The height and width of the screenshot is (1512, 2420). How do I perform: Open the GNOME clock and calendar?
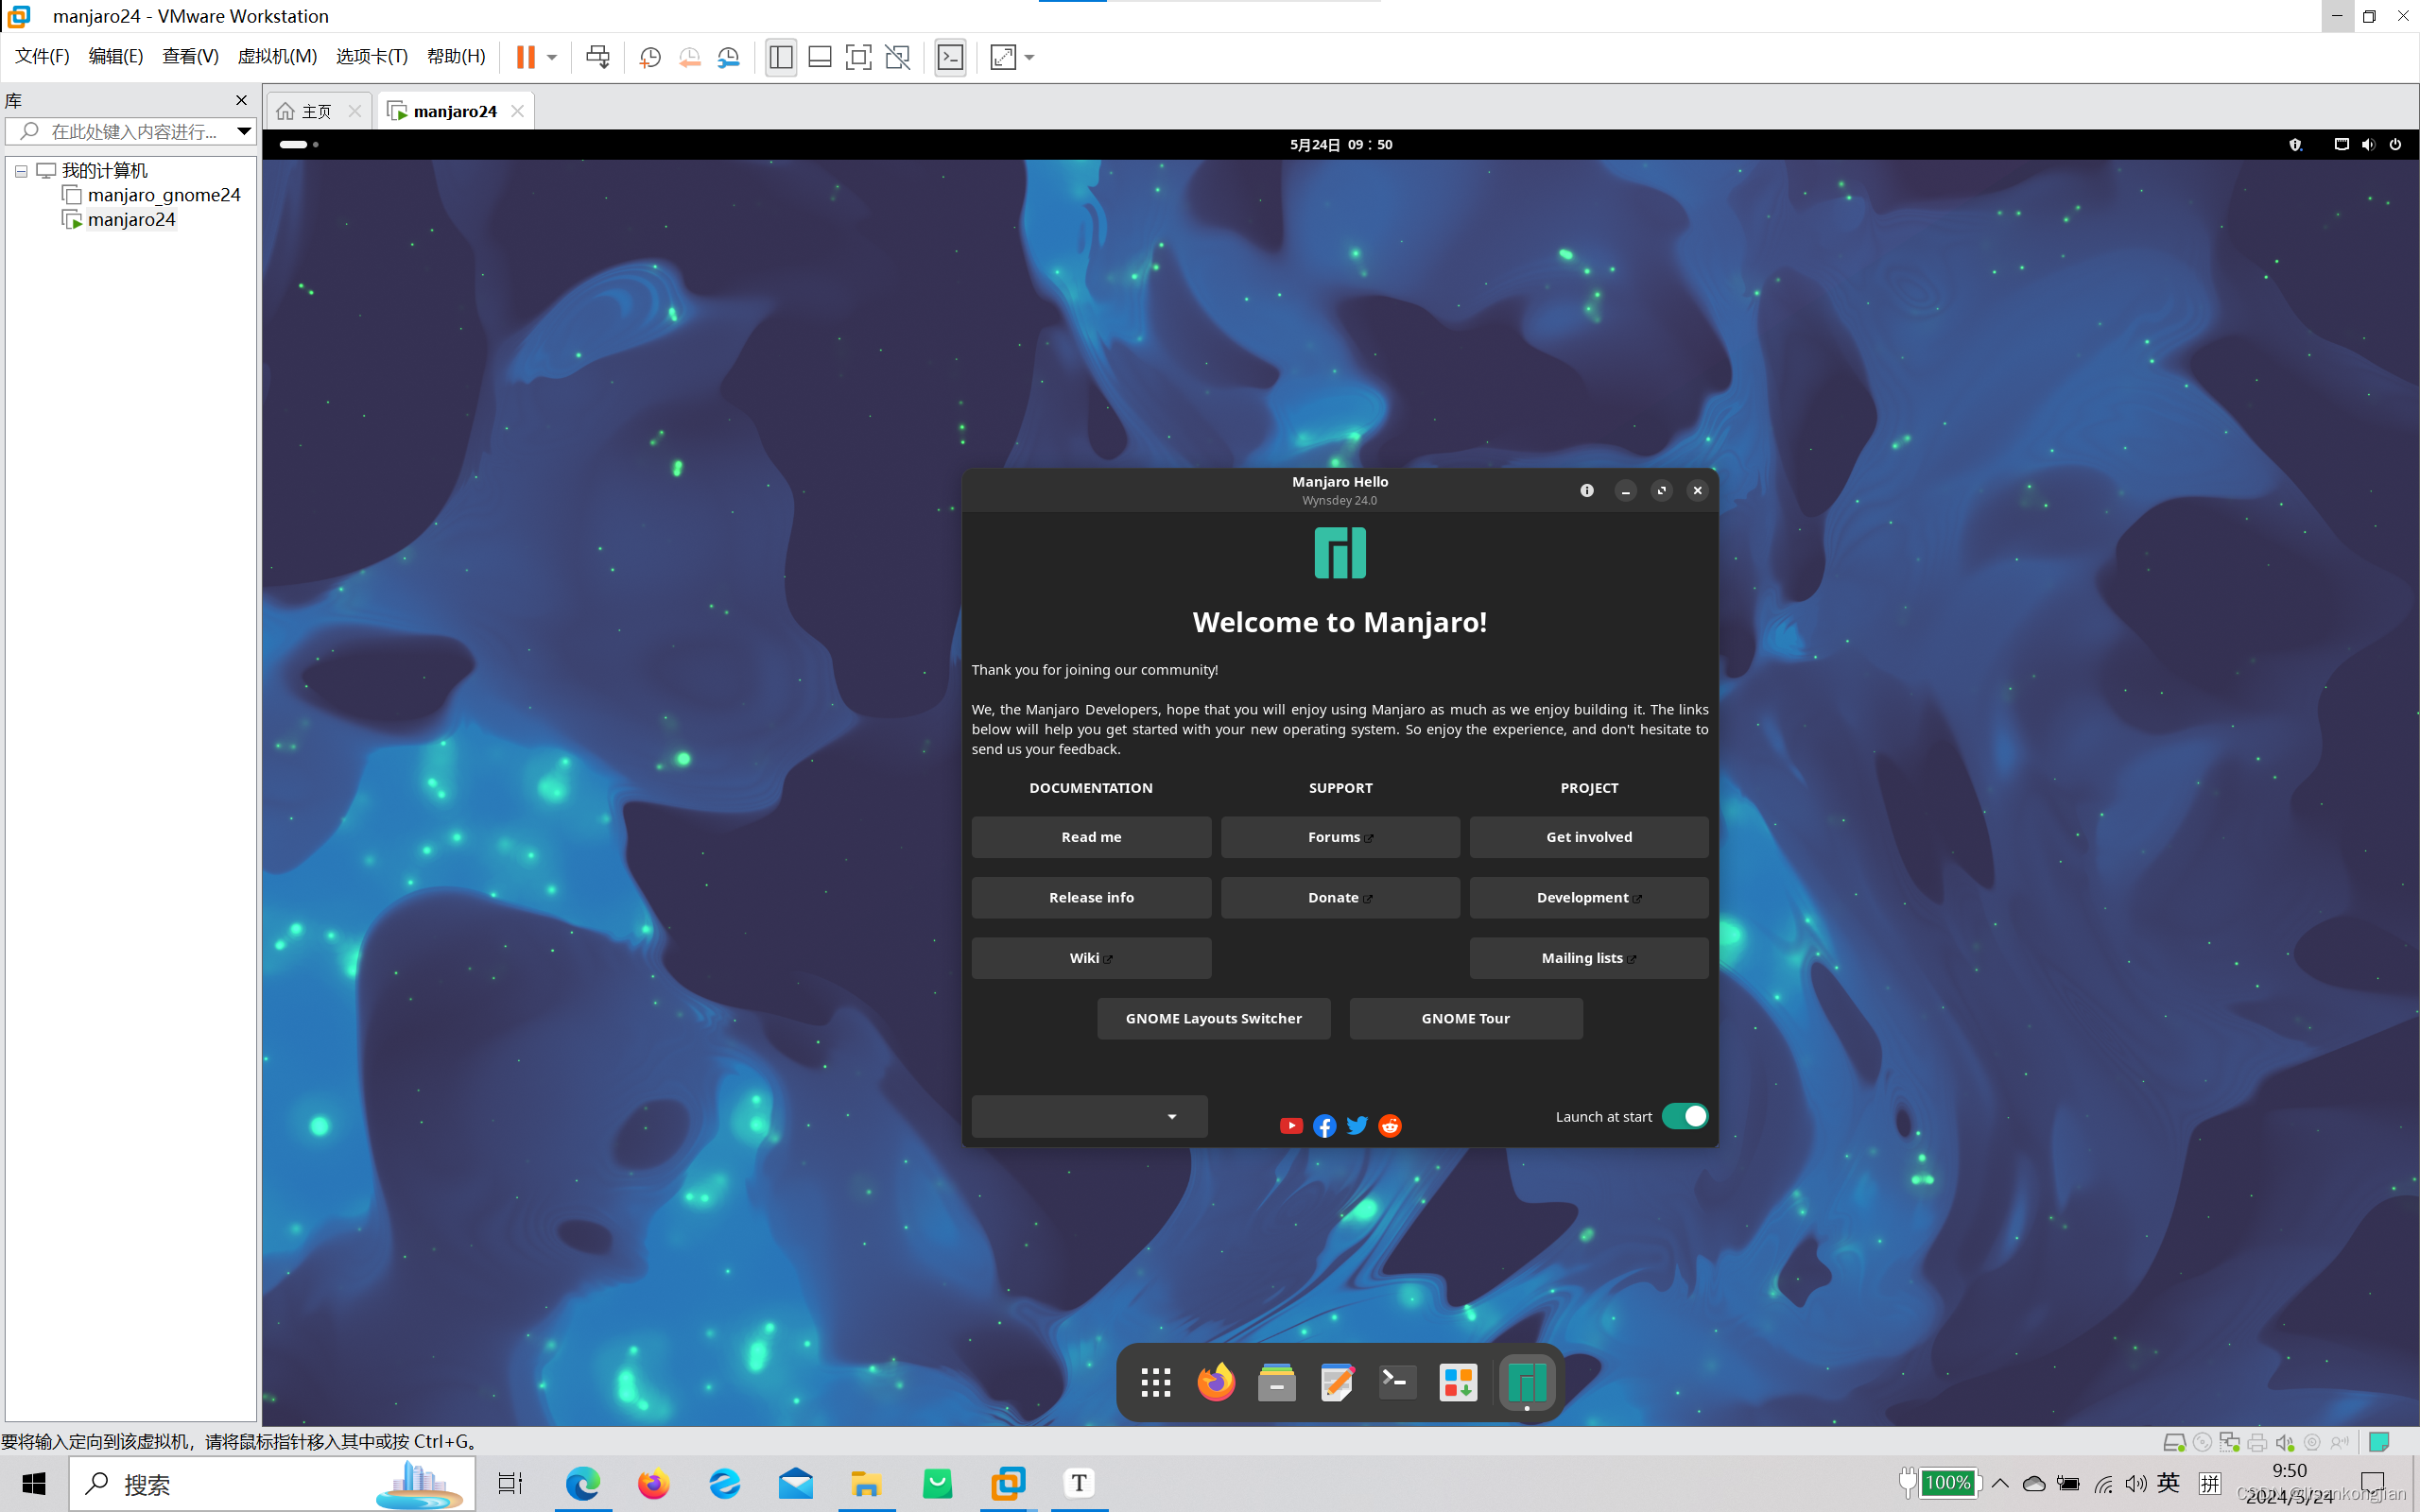(1340, 144)
